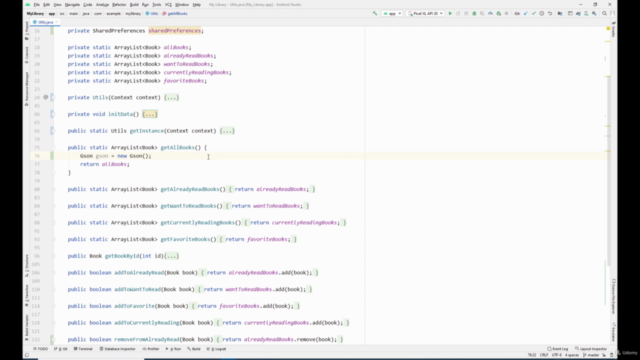
Task: Click the Stop square icon in toolbar
Action: (x=507, y=13)
